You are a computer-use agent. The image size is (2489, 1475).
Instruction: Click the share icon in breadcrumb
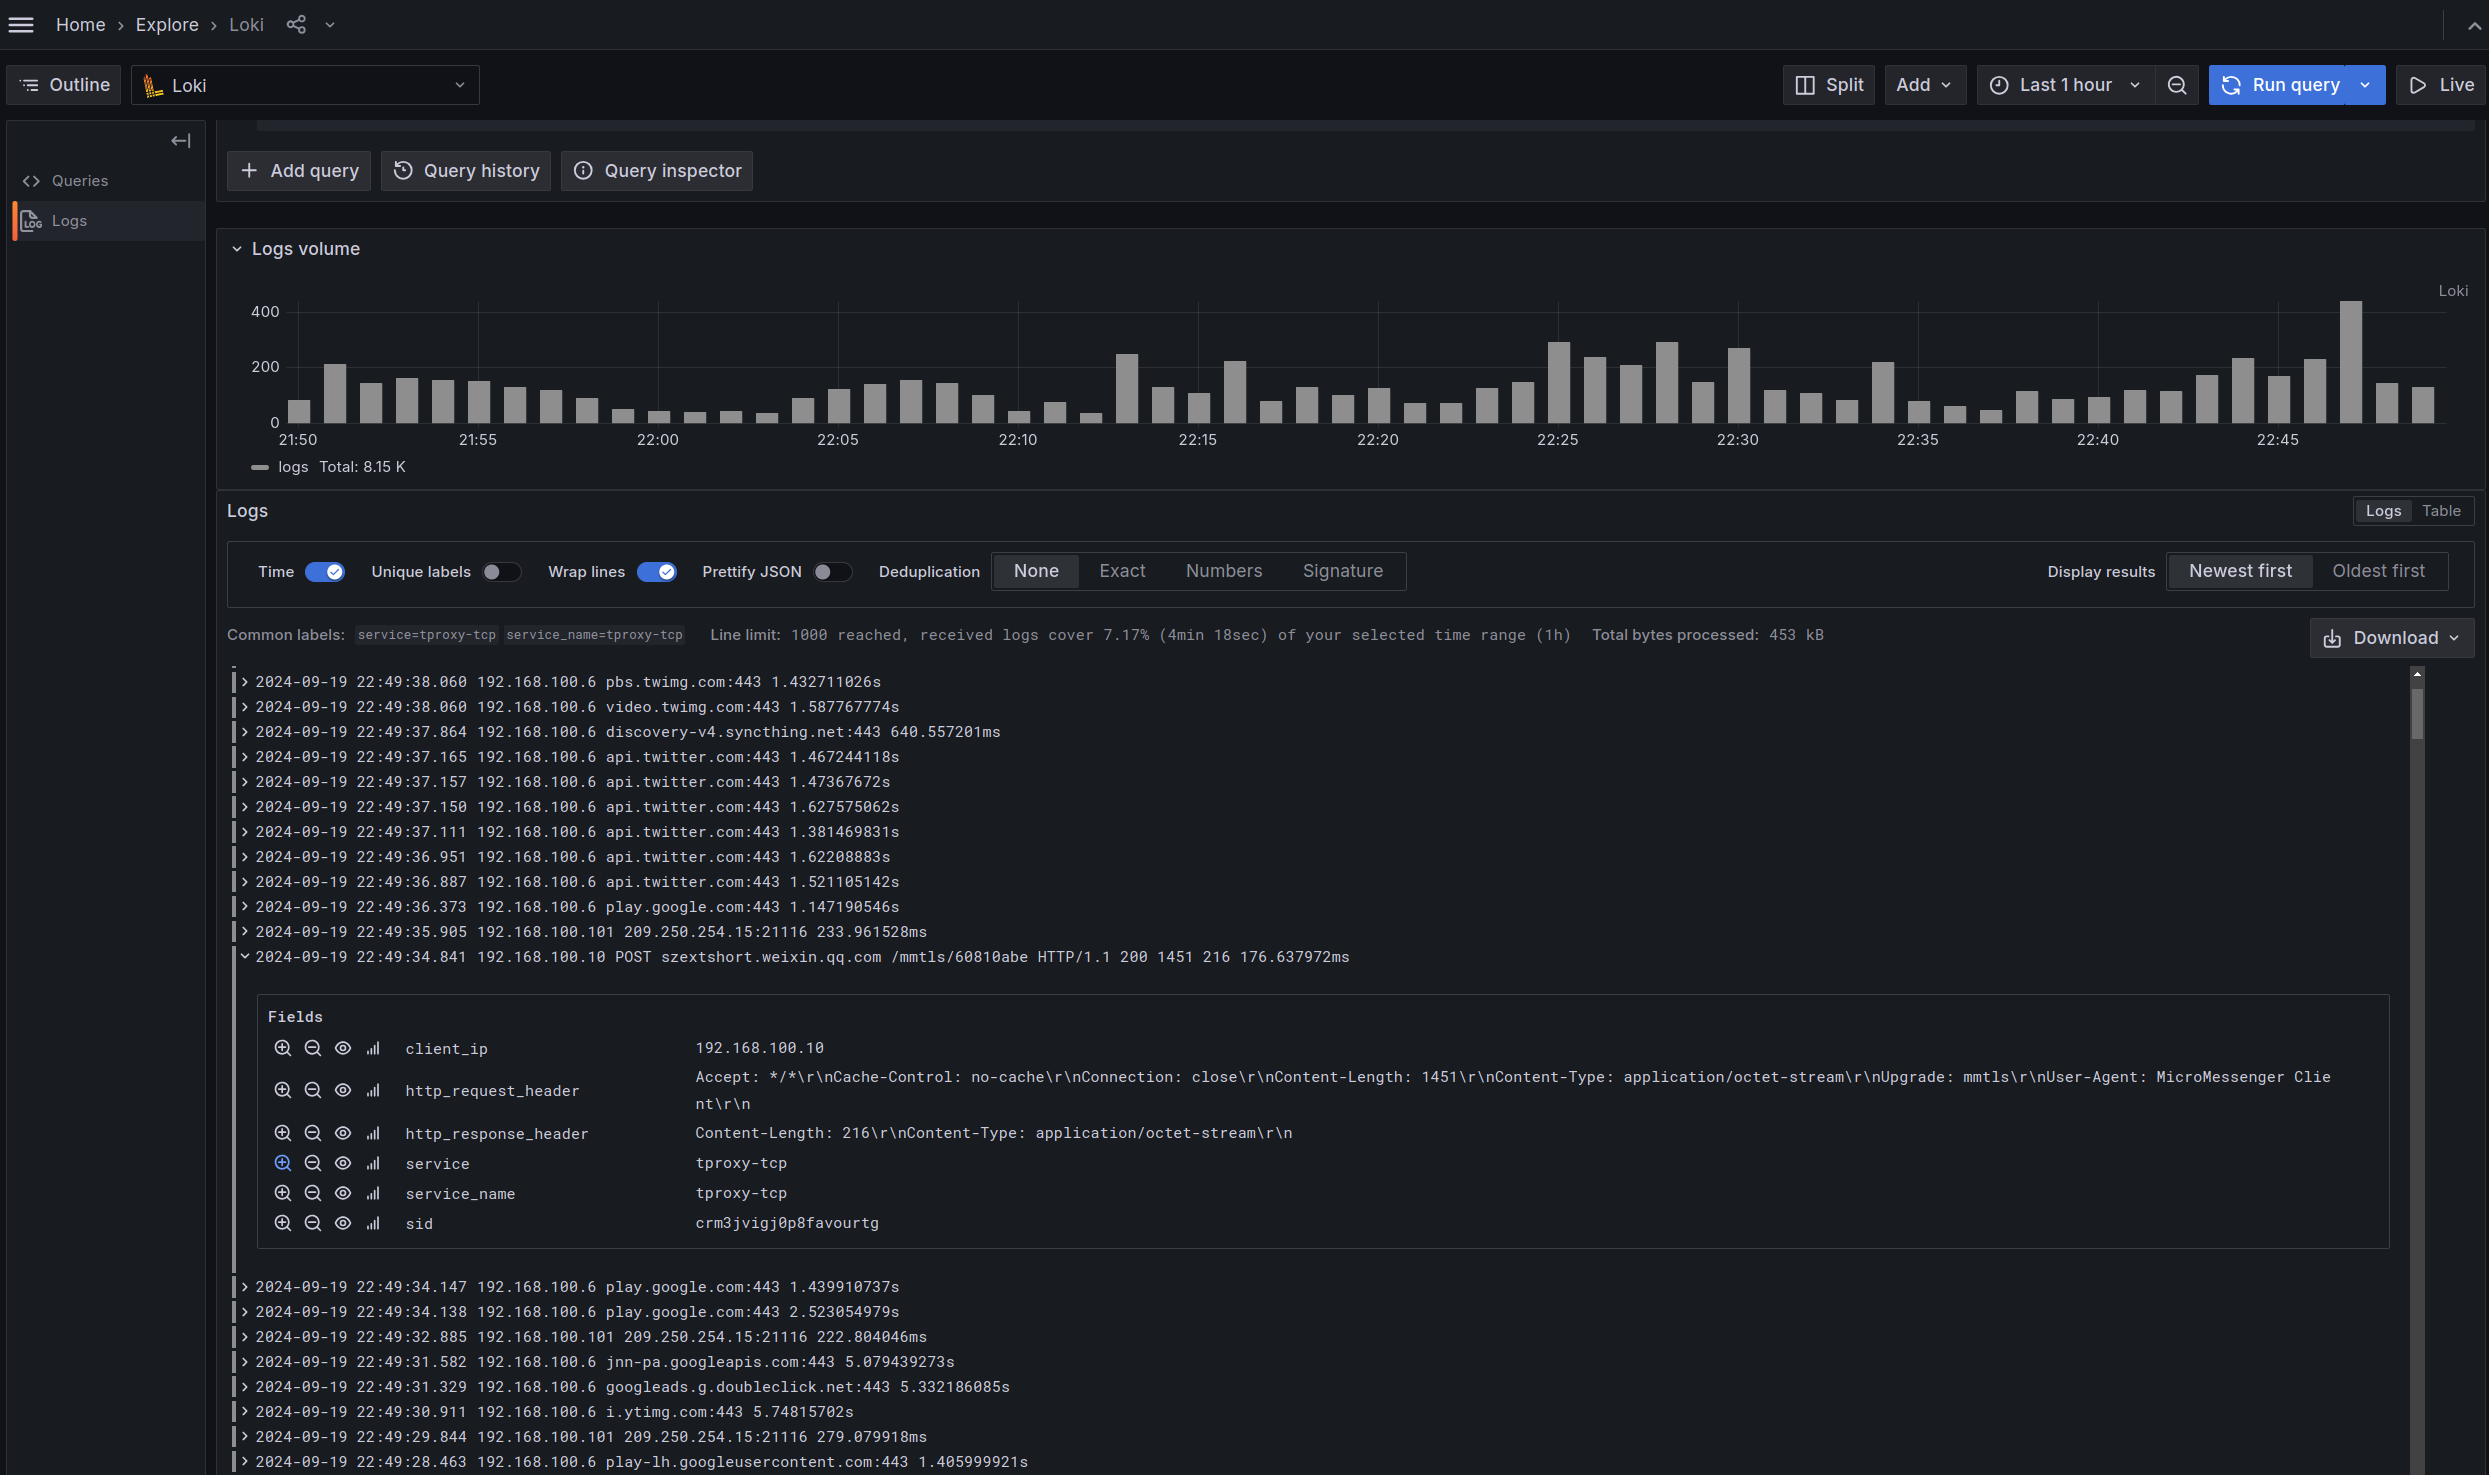point(296,25)
